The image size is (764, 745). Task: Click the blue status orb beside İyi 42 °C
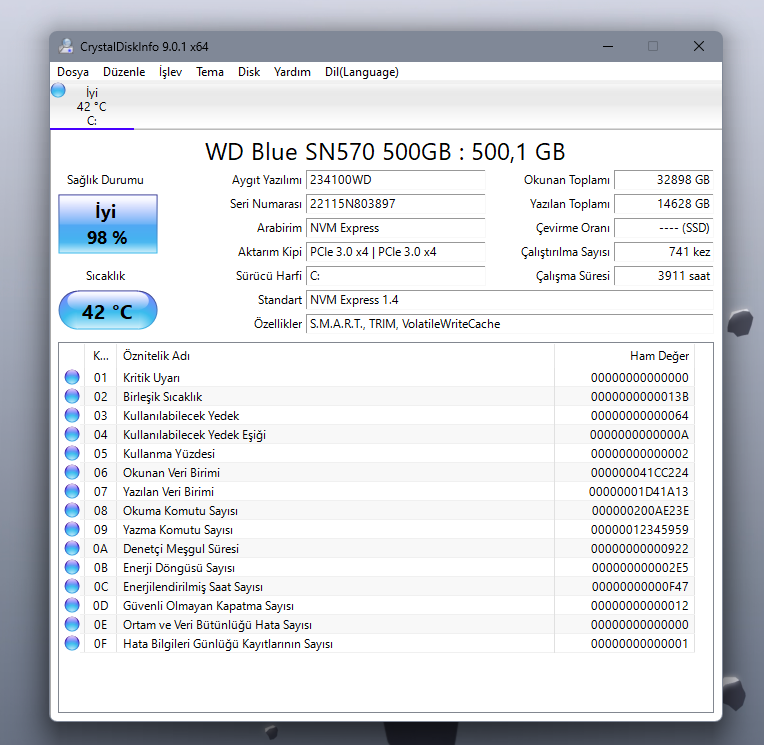pyautogui.click(x=58, y=91)
